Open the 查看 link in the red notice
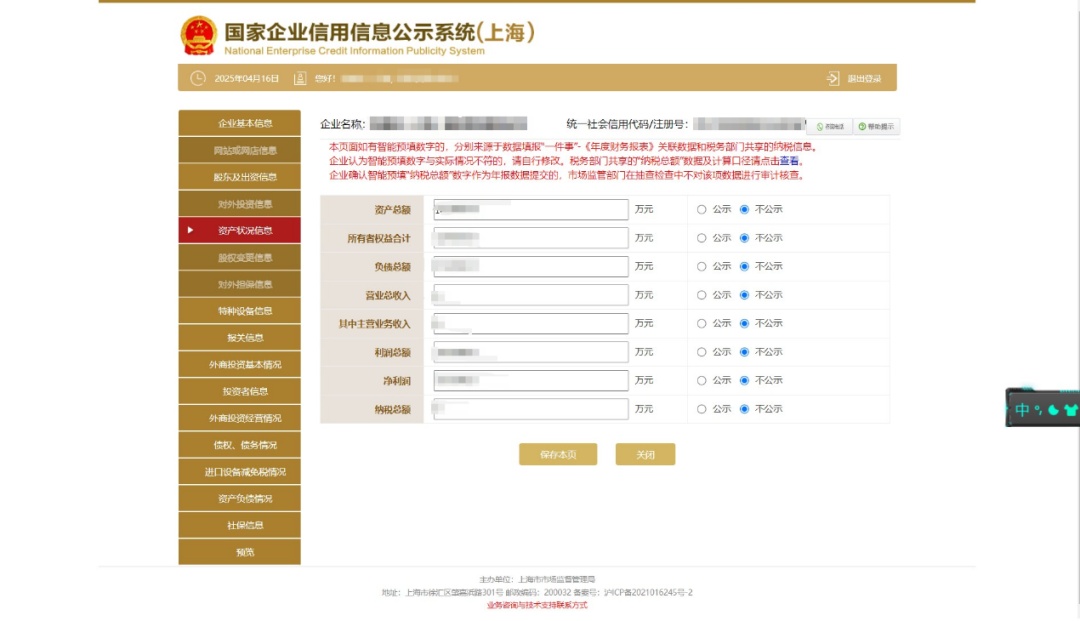Screen dimensions: 1080x621 (x=789, y=161)
